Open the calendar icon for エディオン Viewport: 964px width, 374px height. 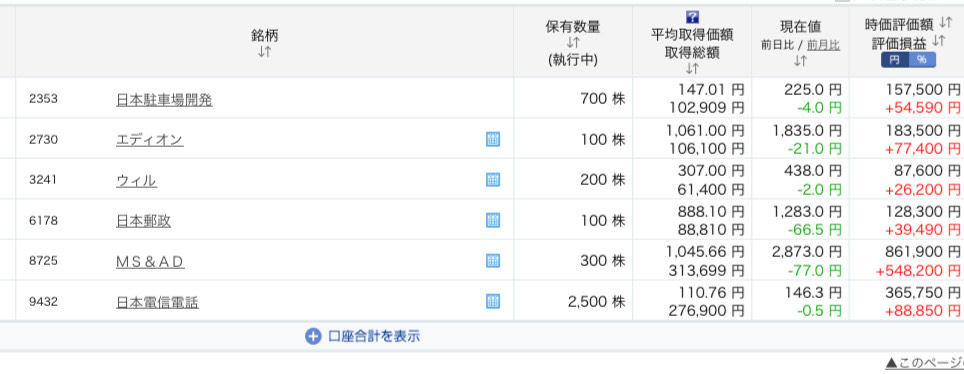(492, 139)
